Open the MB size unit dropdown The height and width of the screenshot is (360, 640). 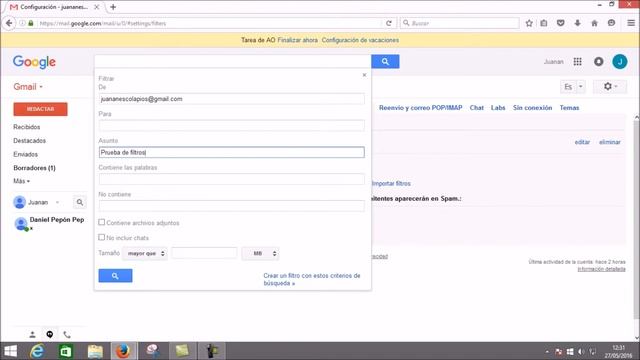click(260, 253)
